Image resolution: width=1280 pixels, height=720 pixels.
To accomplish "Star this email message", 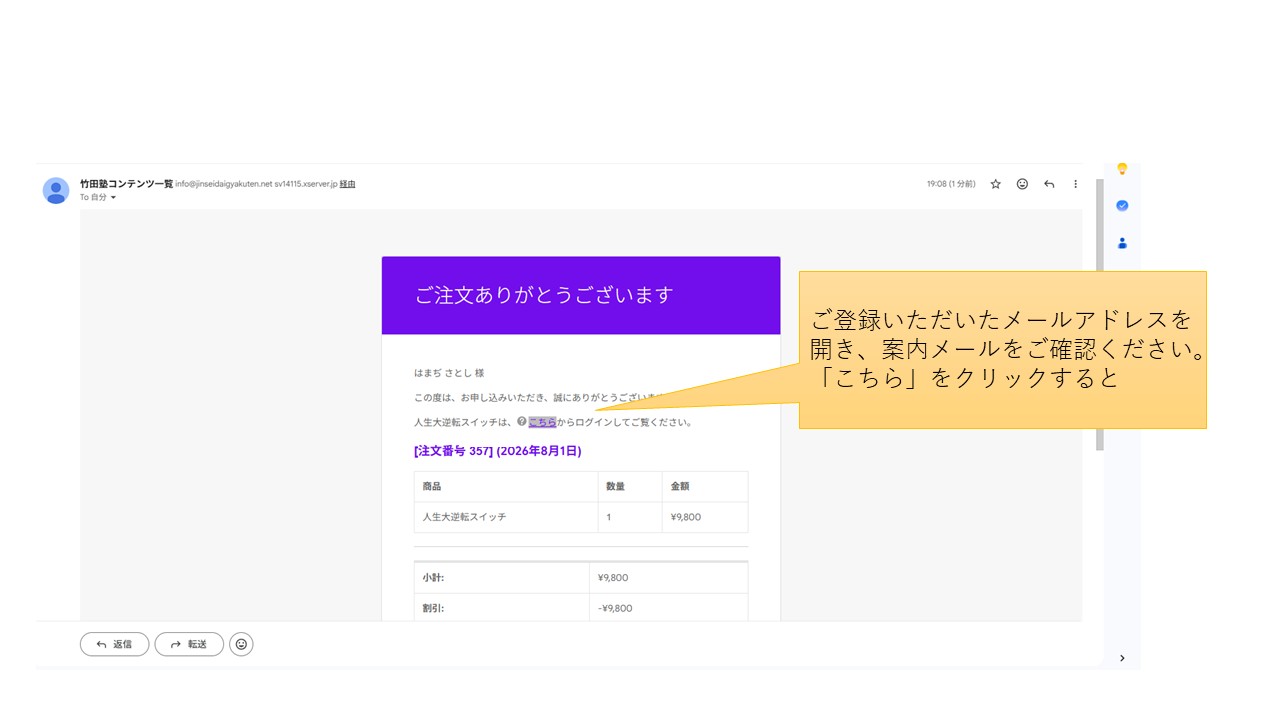I will (x=996, y=184).
